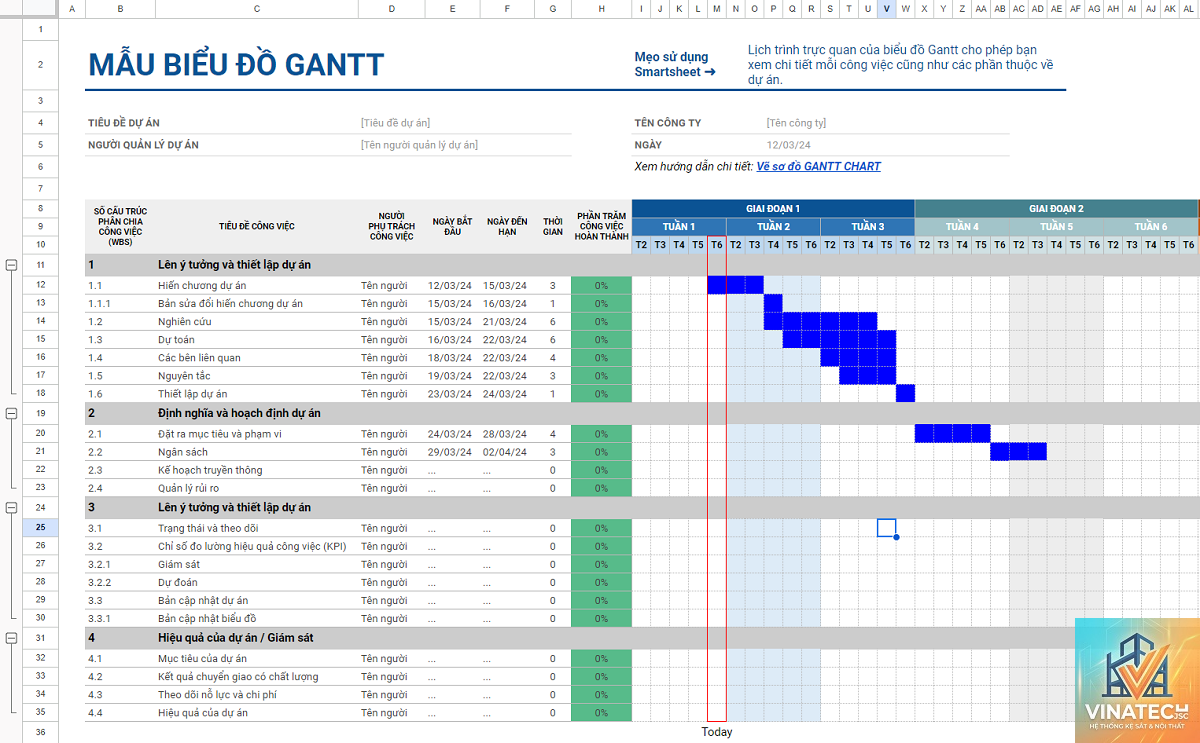Image resolution: width=1200 pixels, height=743 pixels.
Task: Select the Thiết lập dự án cell in row 18
Action: click(x=257, y=393)
